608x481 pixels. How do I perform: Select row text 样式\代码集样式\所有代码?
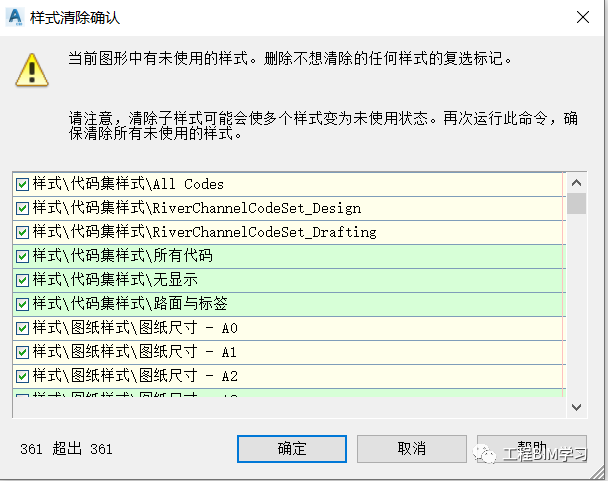click(x=123, y=256)
